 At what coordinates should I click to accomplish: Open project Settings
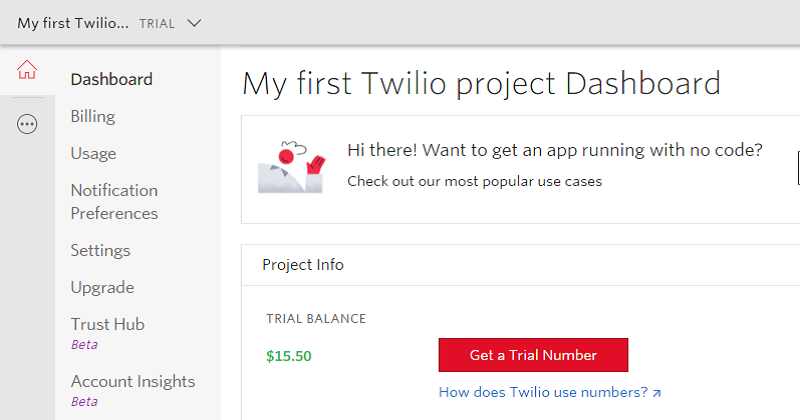[x=101, y=251]
